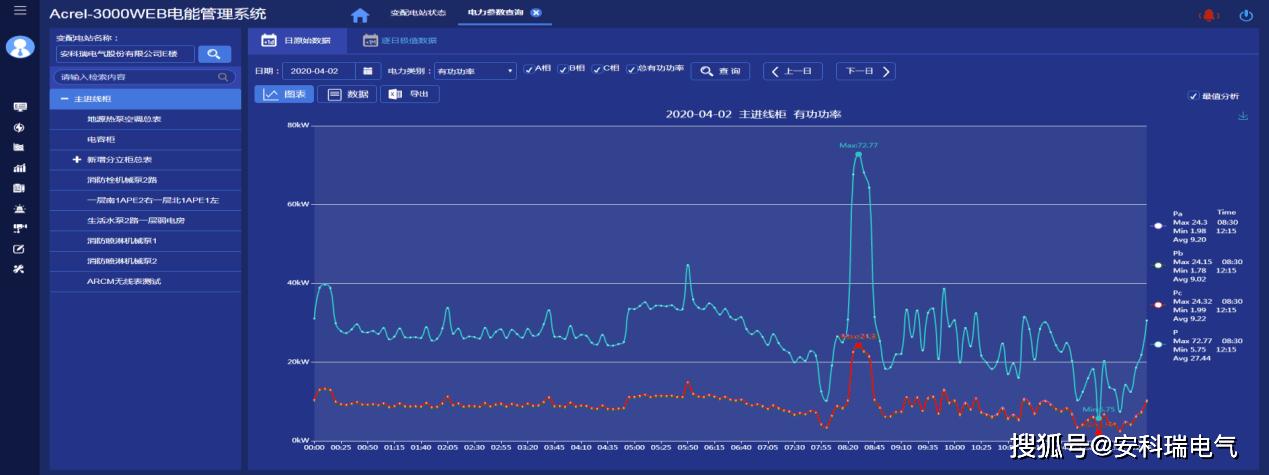Click the magnifier in the tree search box
Screen dimensions: 1269x475
coord(223,77)
